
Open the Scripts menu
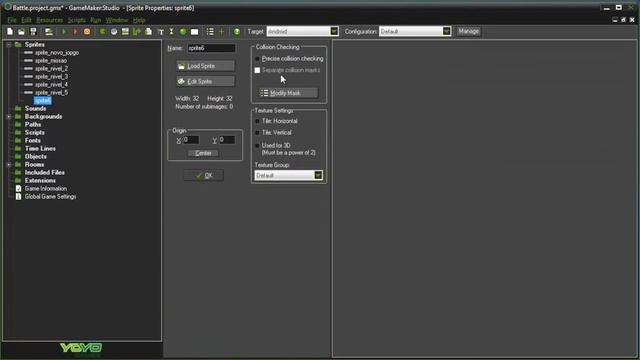[x=77, y=20]
